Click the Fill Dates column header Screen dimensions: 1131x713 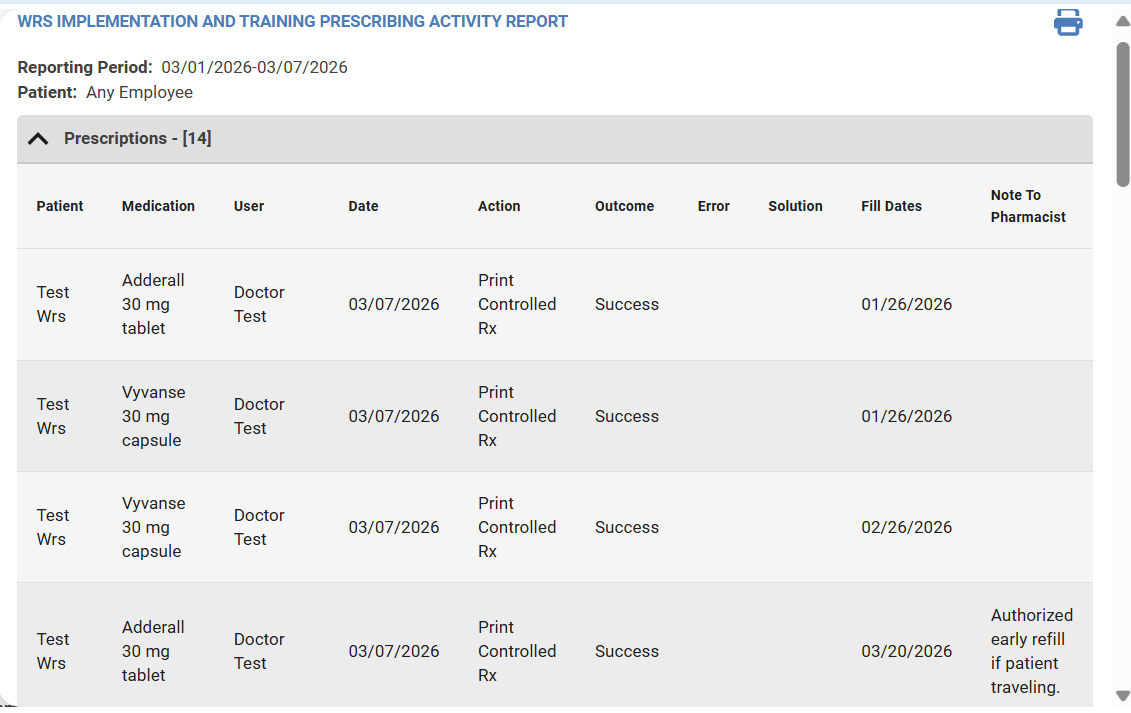[891, 206]
